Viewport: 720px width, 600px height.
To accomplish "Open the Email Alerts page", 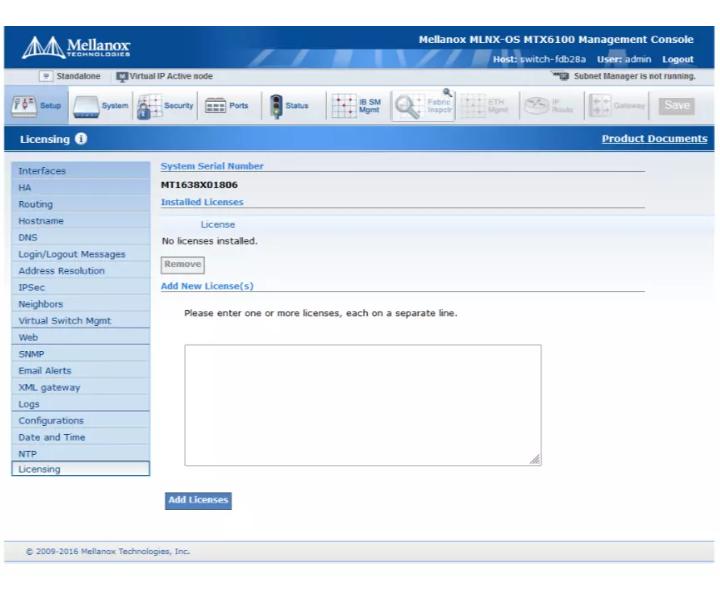I will [x=80, y=370].
